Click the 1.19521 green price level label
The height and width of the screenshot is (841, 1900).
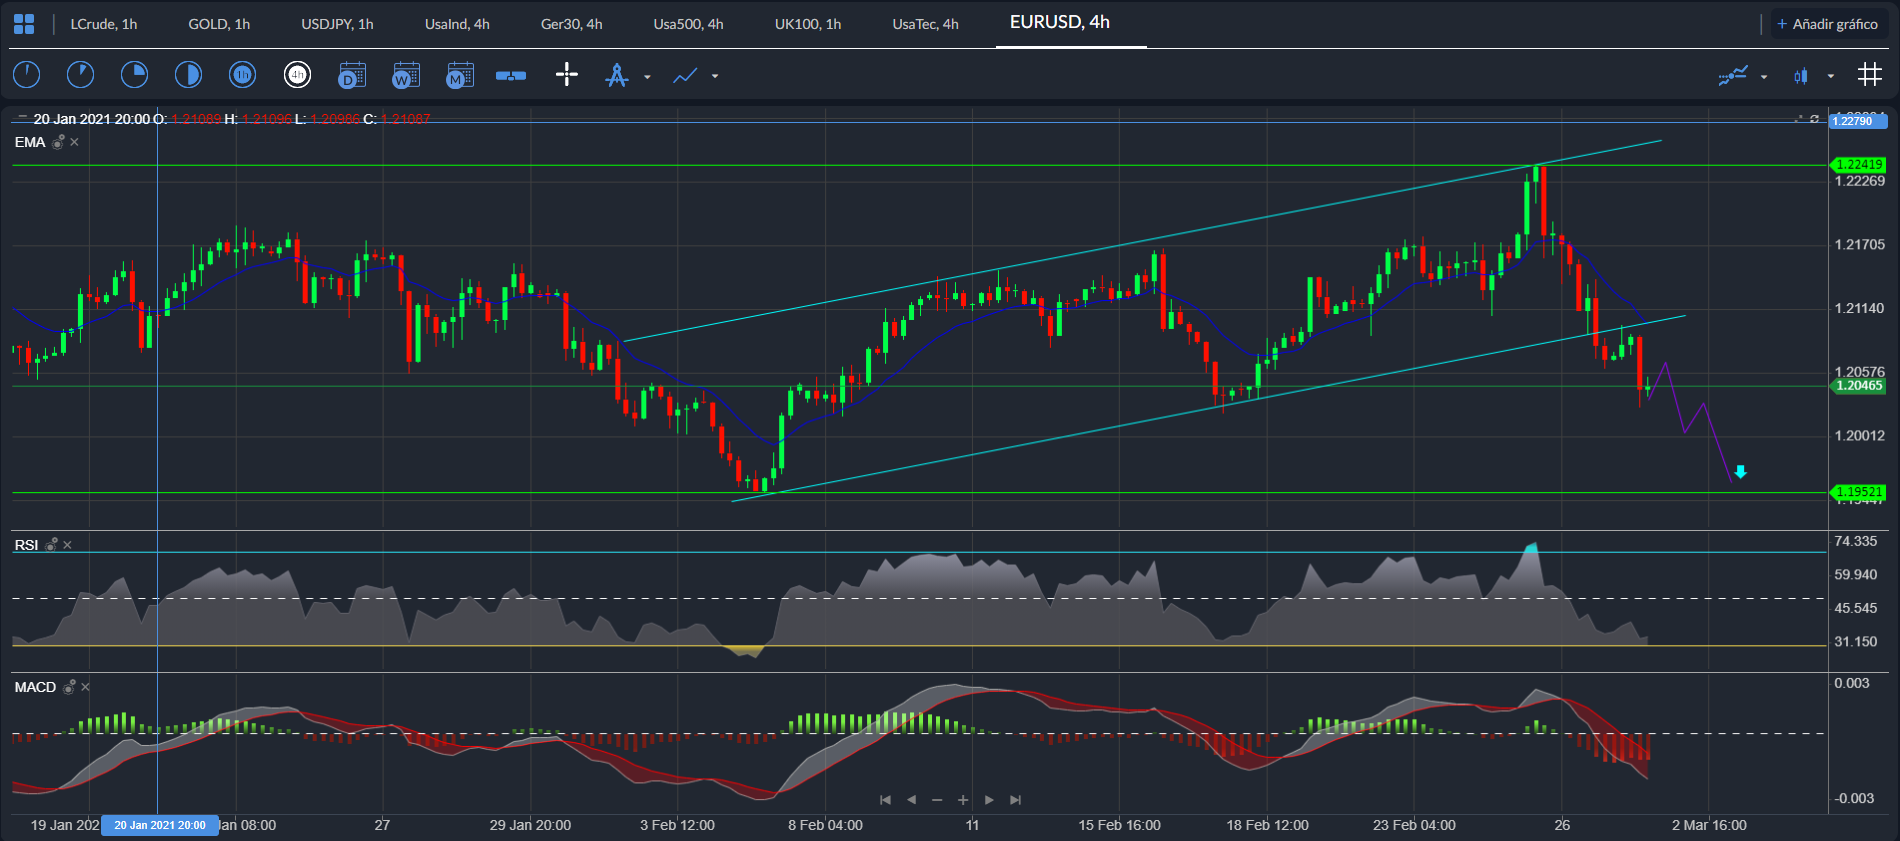(x=1858, y=492)
